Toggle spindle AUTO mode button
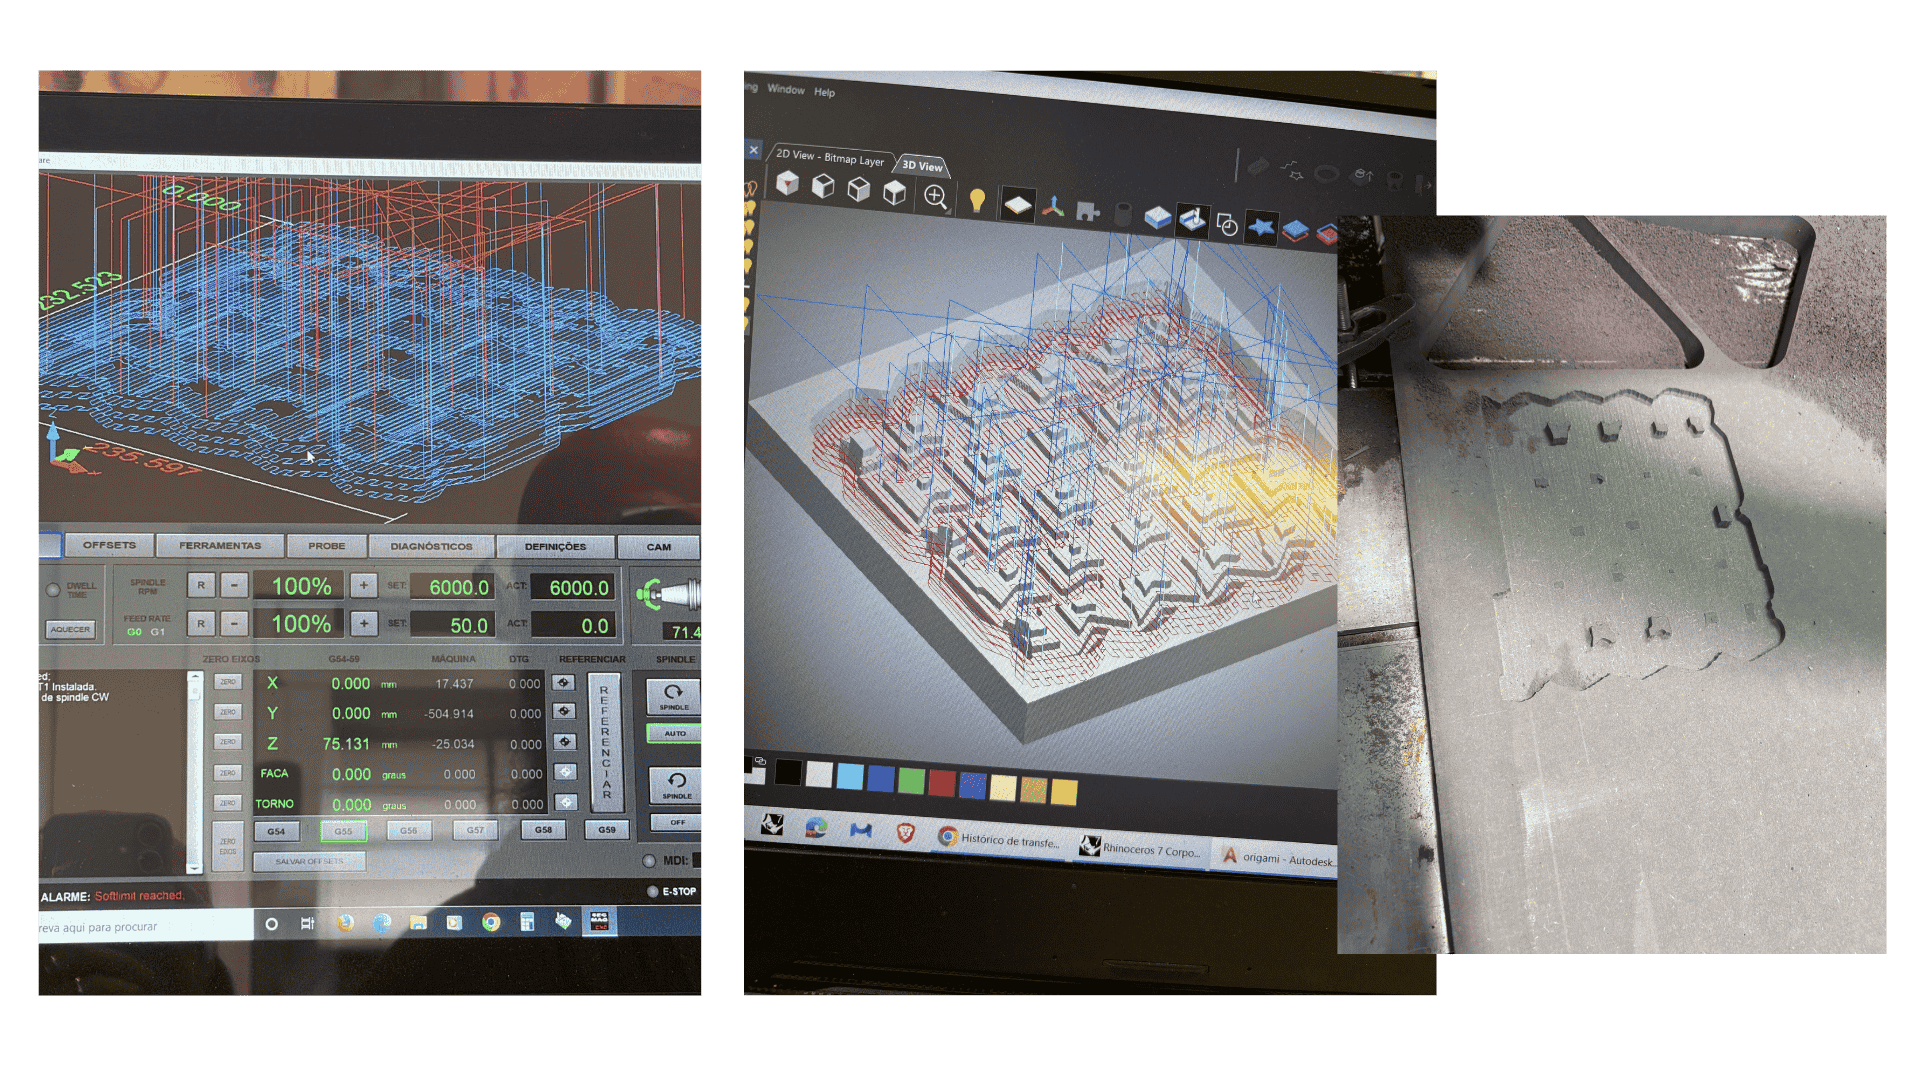1920x1080 pixels. click(x=675, y=734)
